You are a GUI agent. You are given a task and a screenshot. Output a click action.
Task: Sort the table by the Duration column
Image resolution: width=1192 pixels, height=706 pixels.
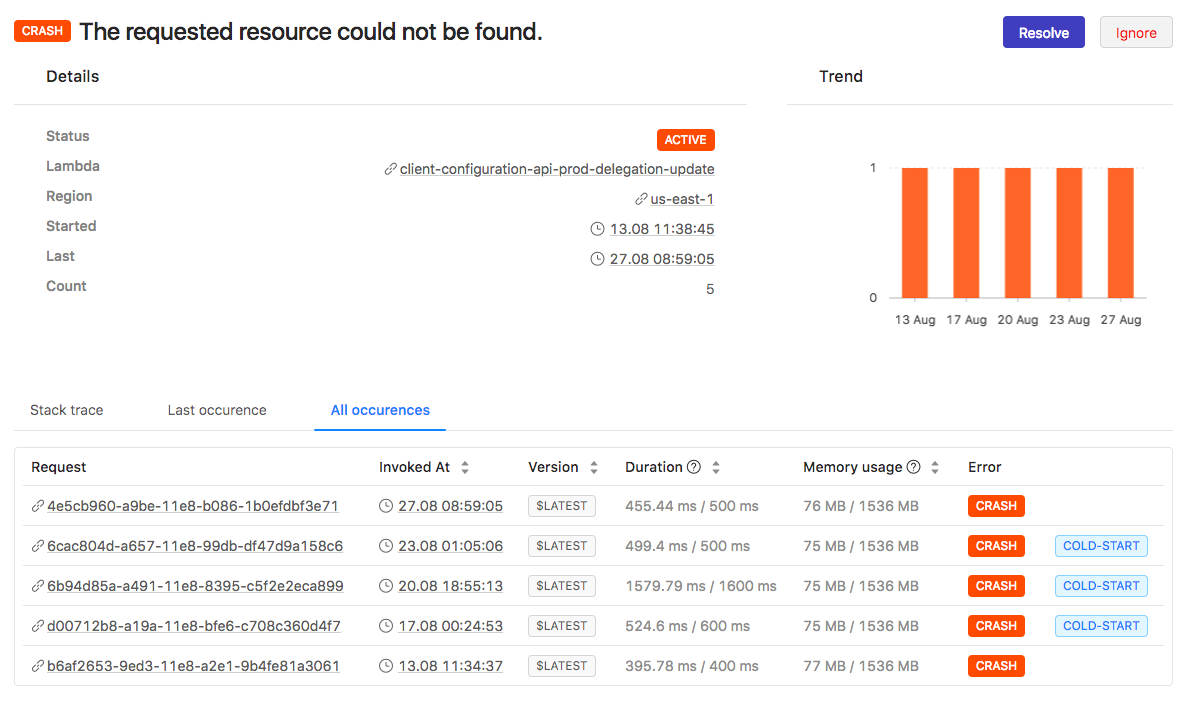(716, 467)
